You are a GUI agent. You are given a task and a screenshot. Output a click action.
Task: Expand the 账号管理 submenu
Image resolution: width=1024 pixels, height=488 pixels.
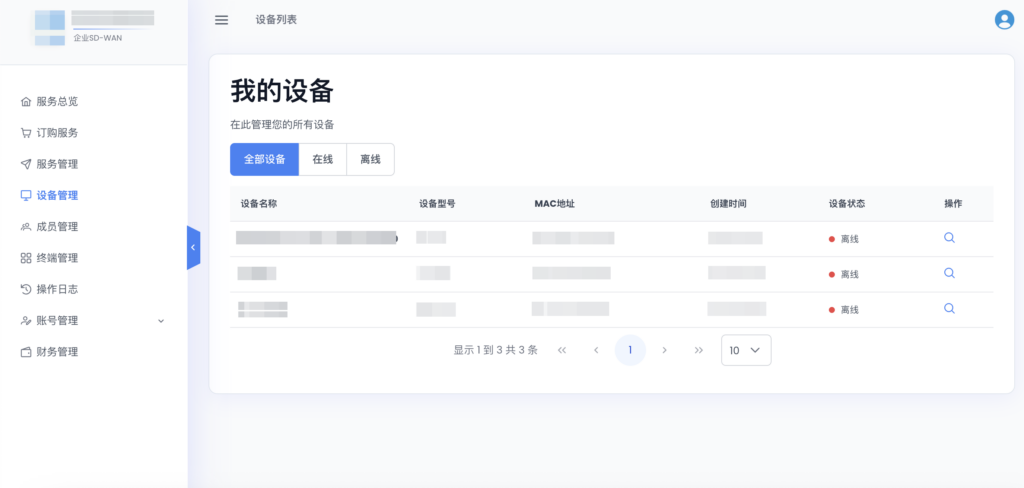click(x=92, y=321)
